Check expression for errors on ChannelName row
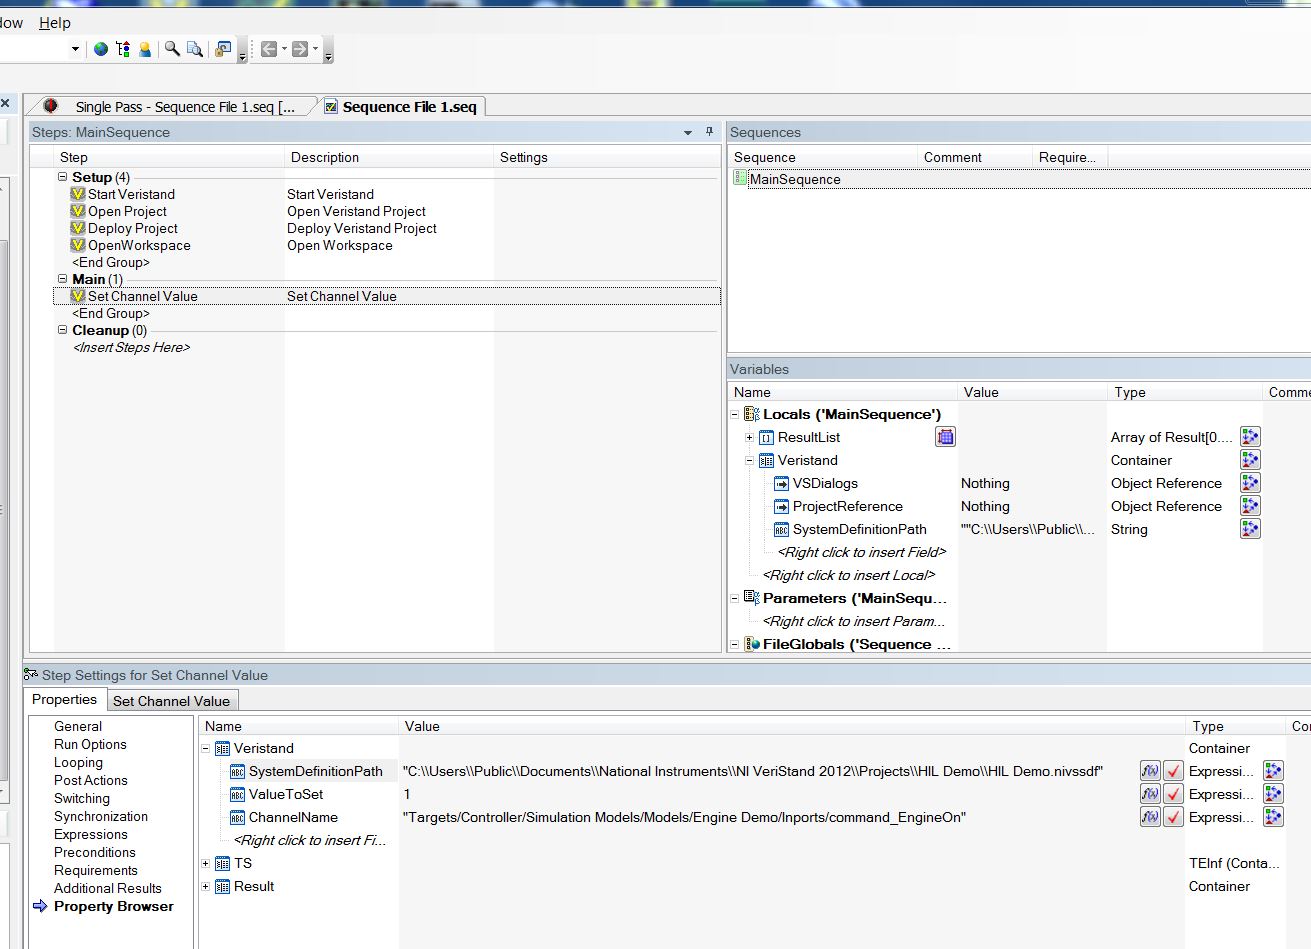 point(1174,817)
